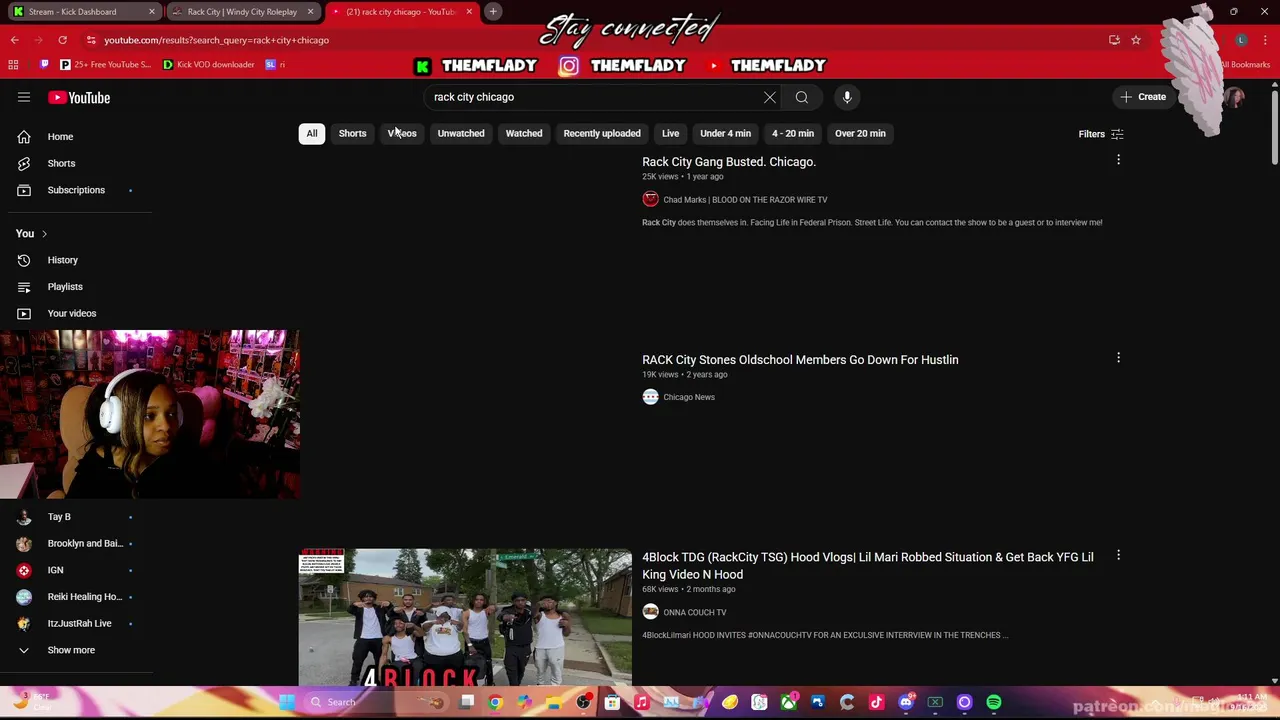Open the Twitch bookmark icon
This screenshot has width=1280, height=720.
click(x=44, y=64)
